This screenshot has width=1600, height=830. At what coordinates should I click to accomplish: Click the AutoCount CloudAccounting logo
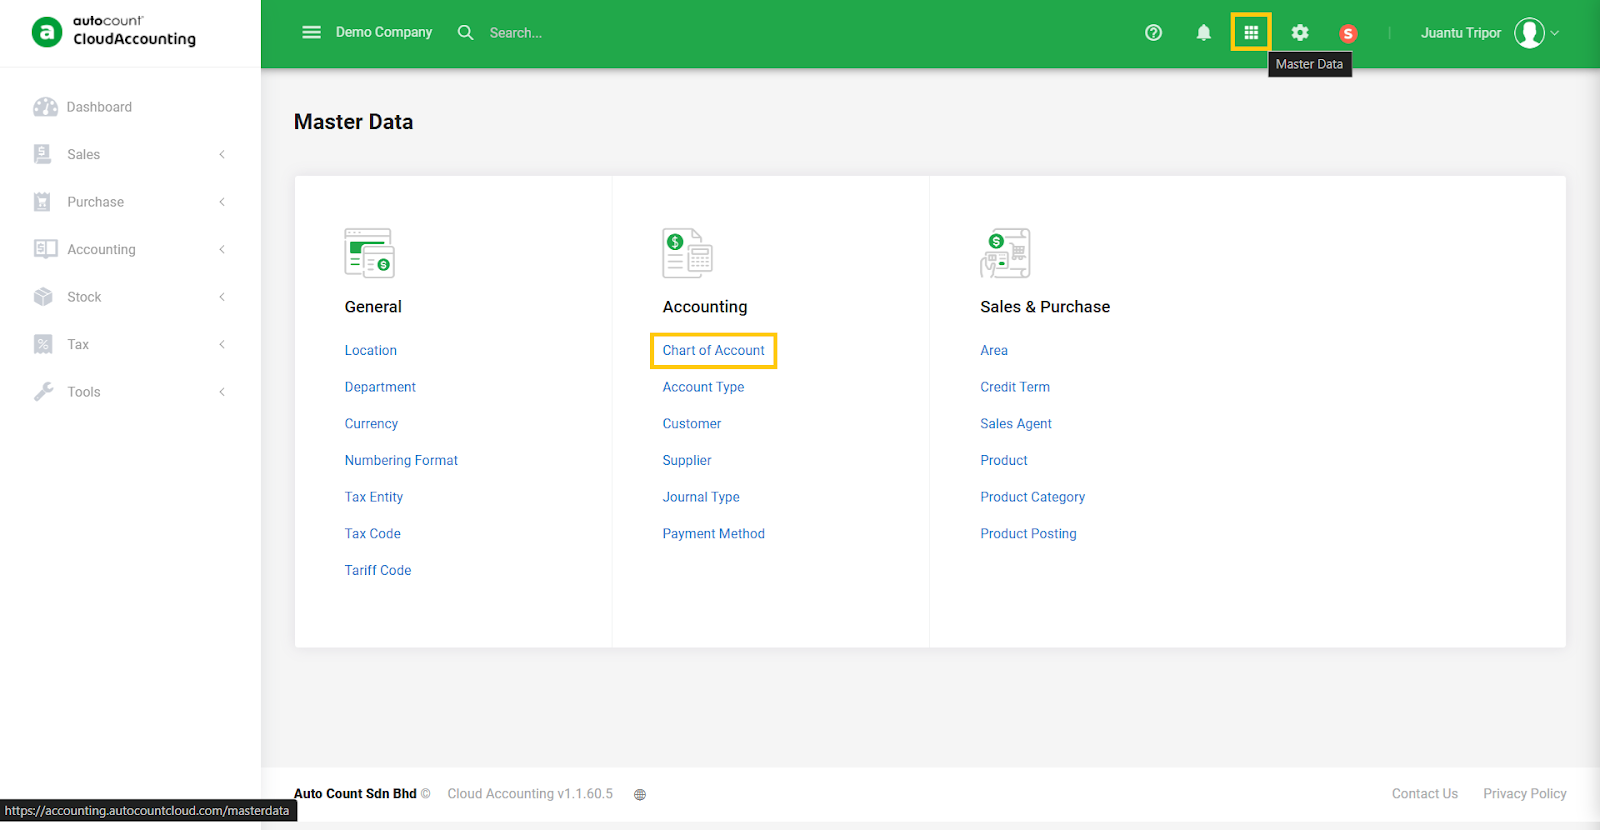(x=114, y=32)
